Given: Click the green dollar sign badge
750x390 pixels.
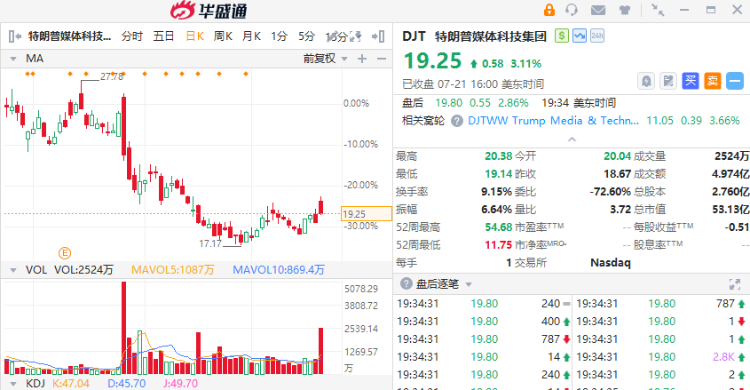Looking at the screenshot, I should [x=562, y=36].
